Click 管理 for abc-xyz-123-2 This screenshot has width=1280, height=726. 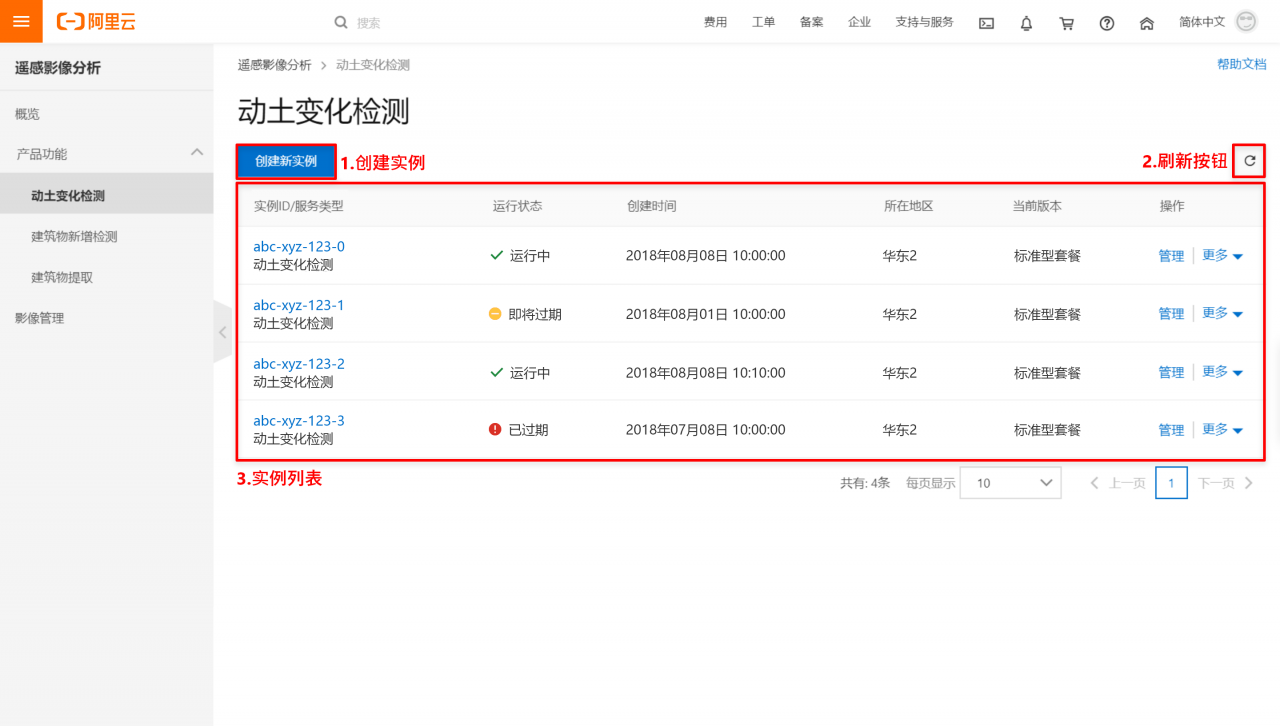(x=1171, y=373)
